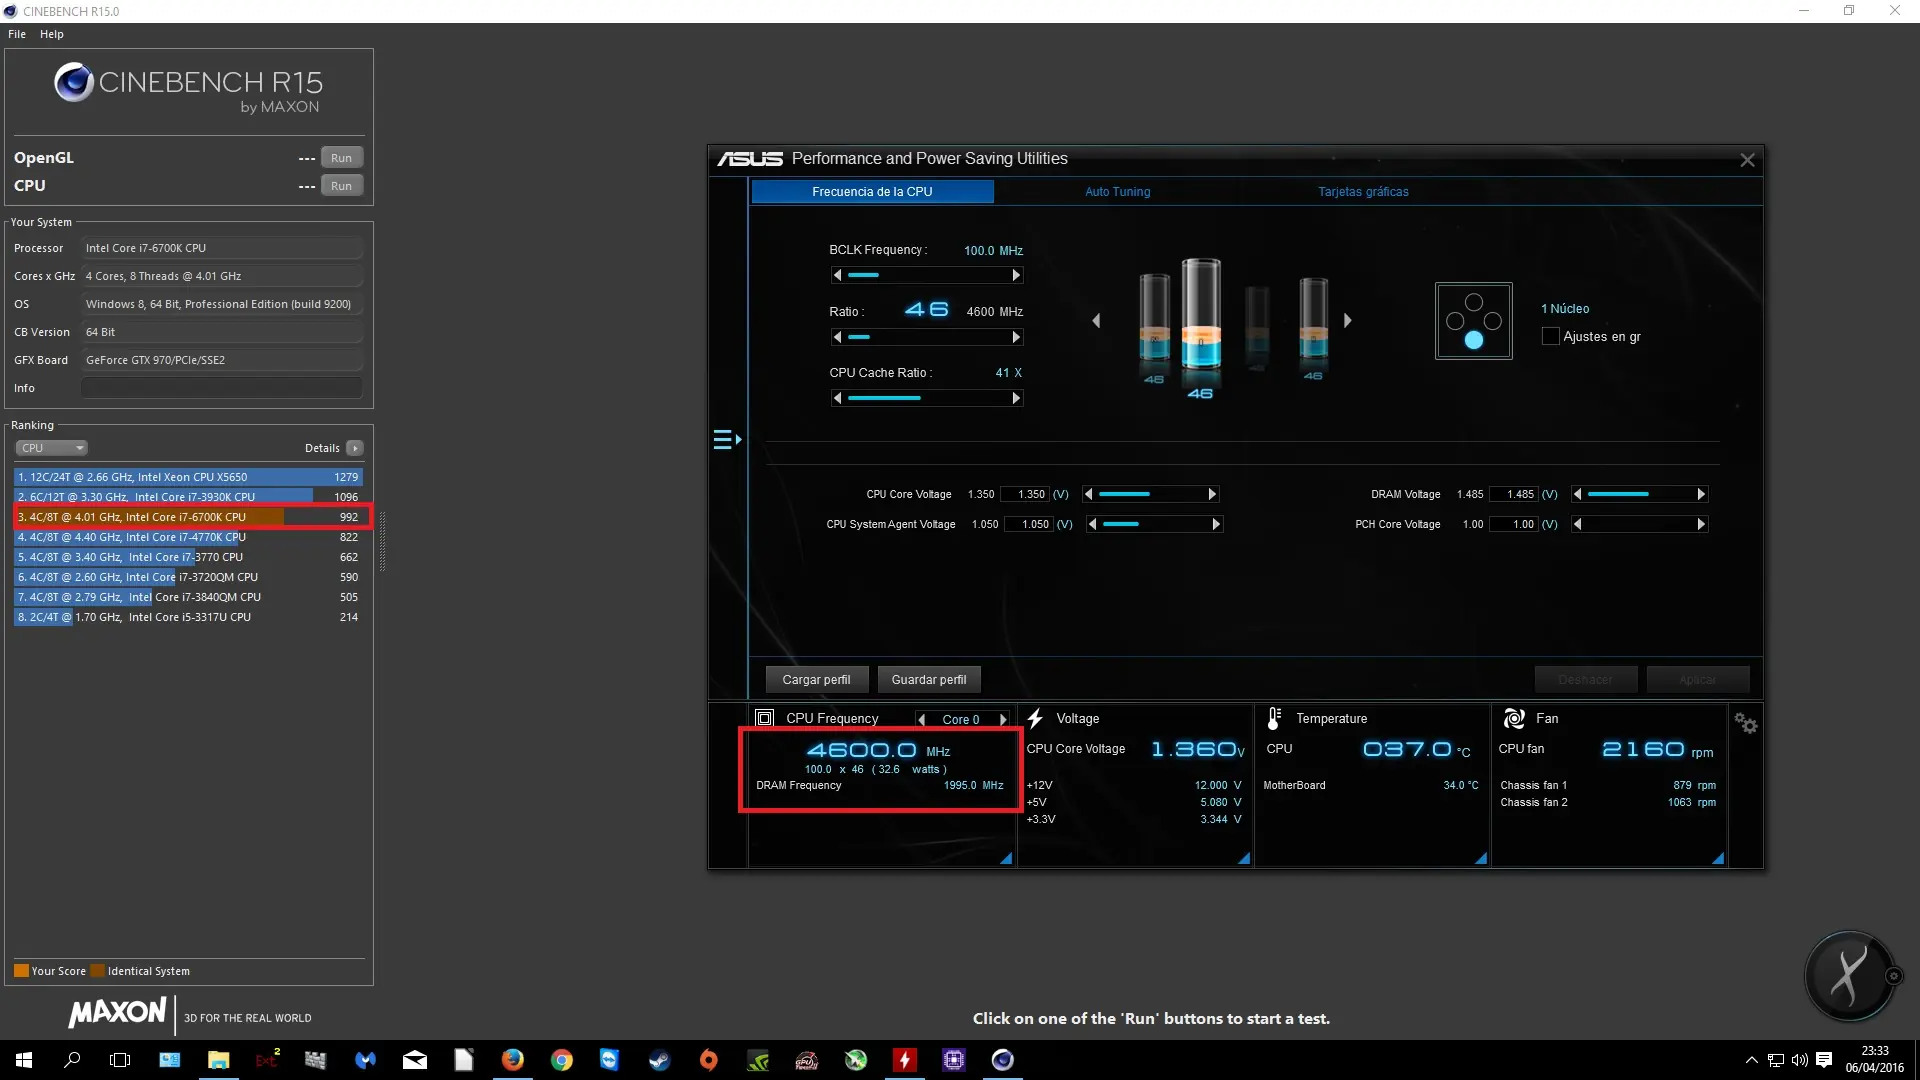Click the CPU Frequency chip icon

[x=765, y=718]
